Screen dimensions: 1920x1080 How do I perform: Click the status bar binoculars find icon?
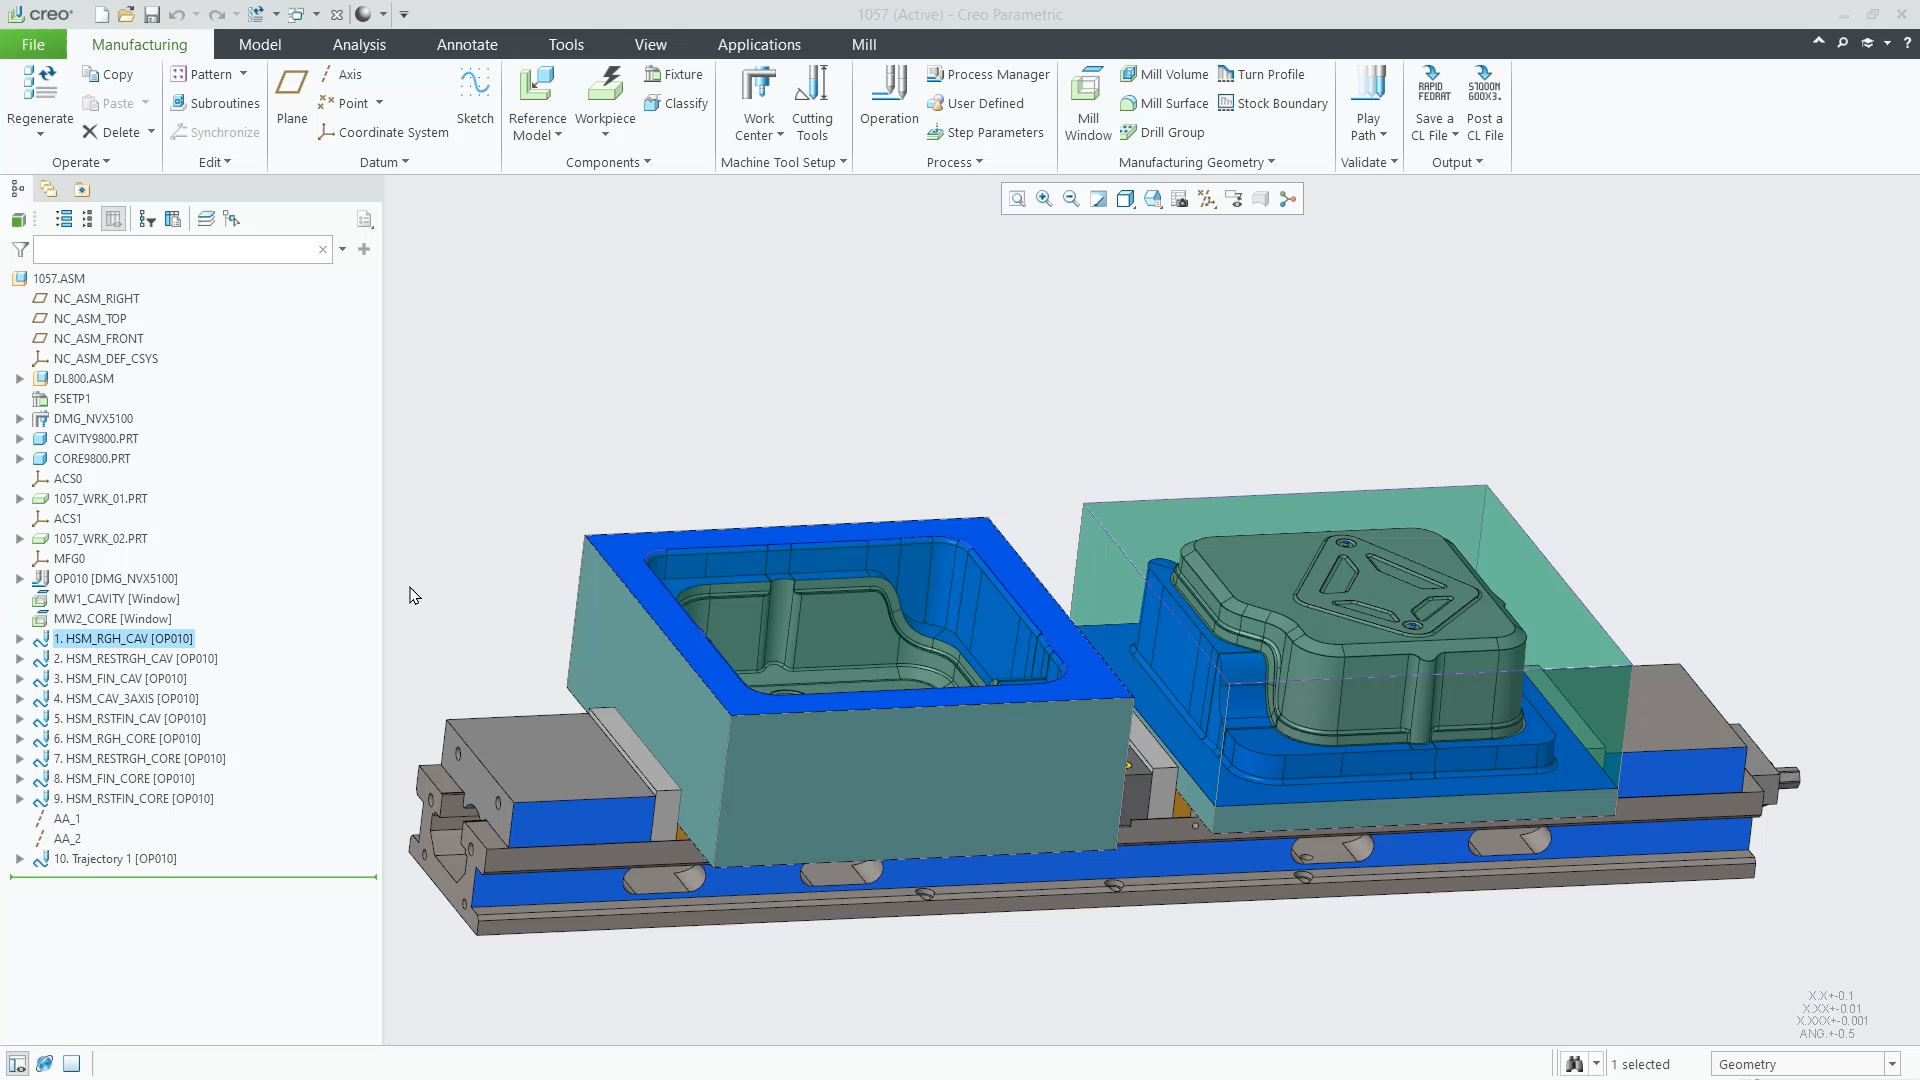tap(1574, 1064)
